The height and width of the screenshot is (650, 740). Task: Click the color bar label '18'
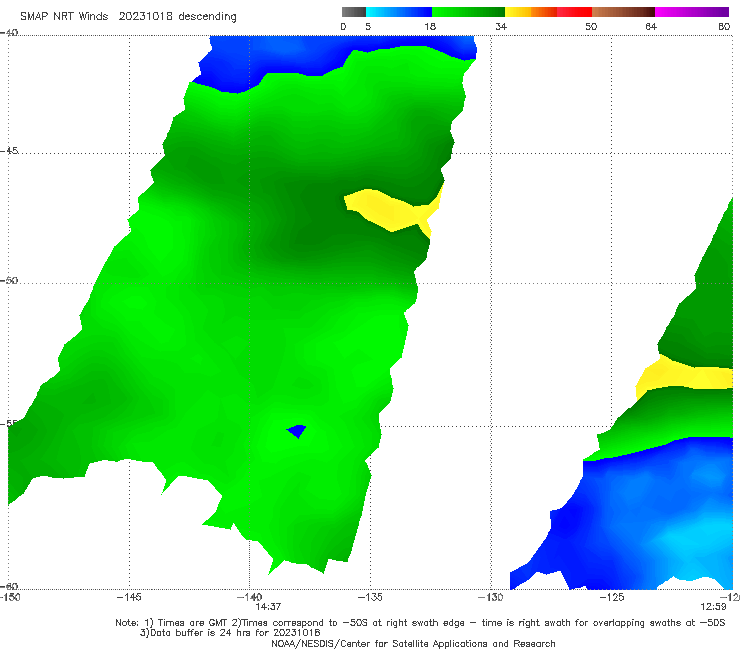tap(430, 27)
